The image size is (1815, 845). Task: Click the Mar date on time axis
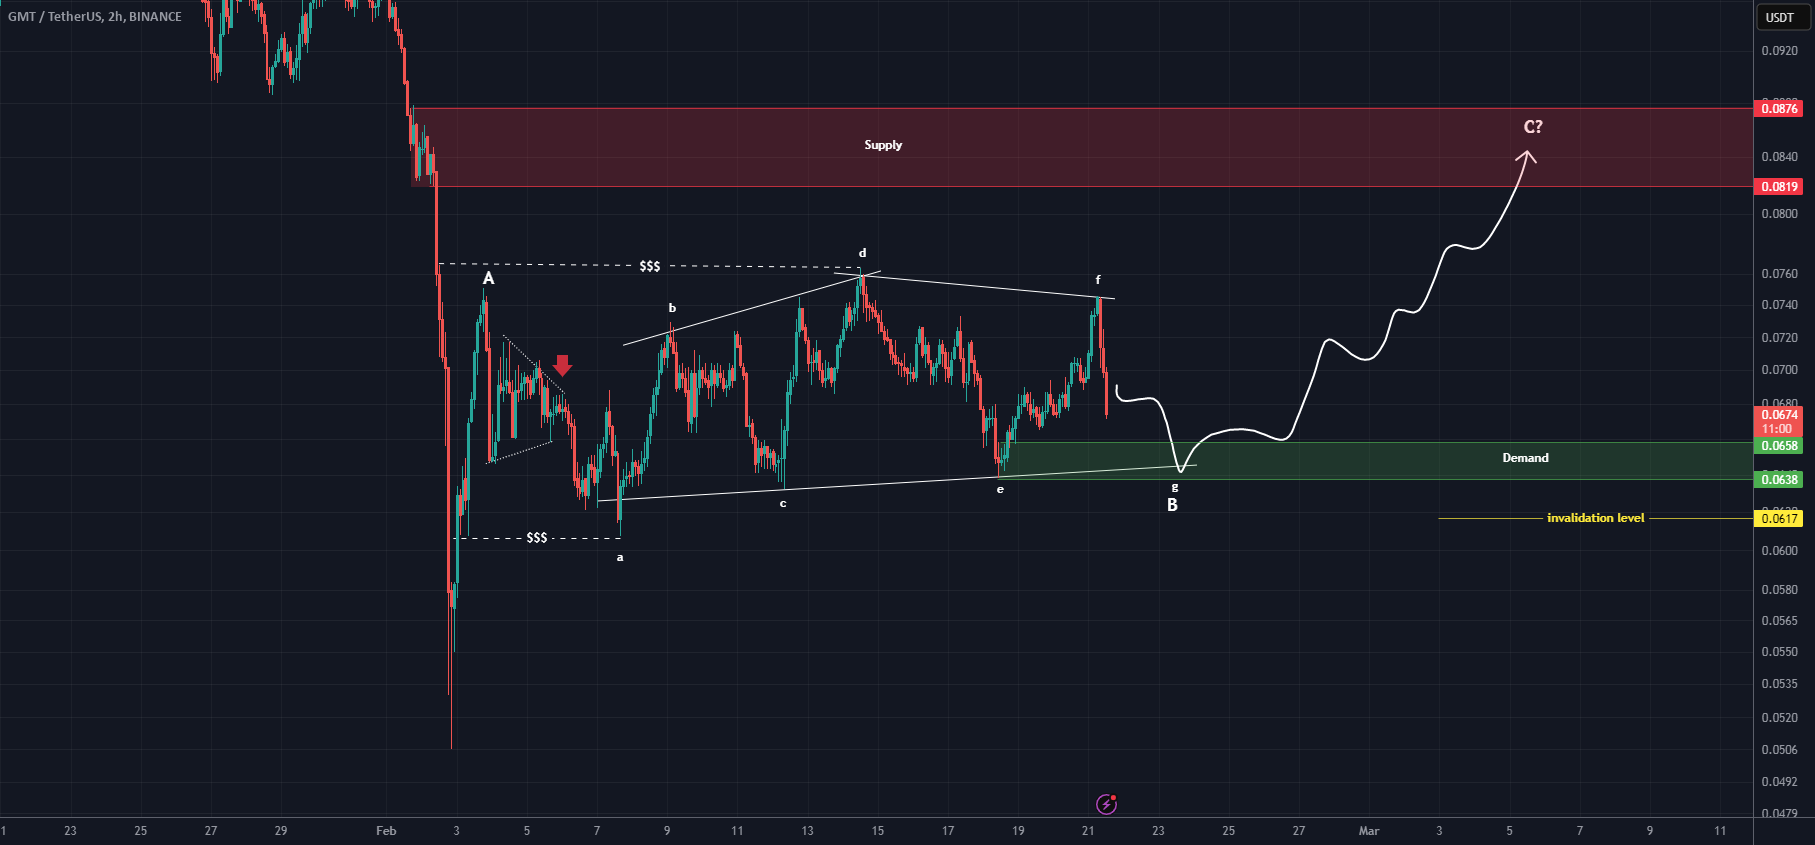(x=1369, y=831)
